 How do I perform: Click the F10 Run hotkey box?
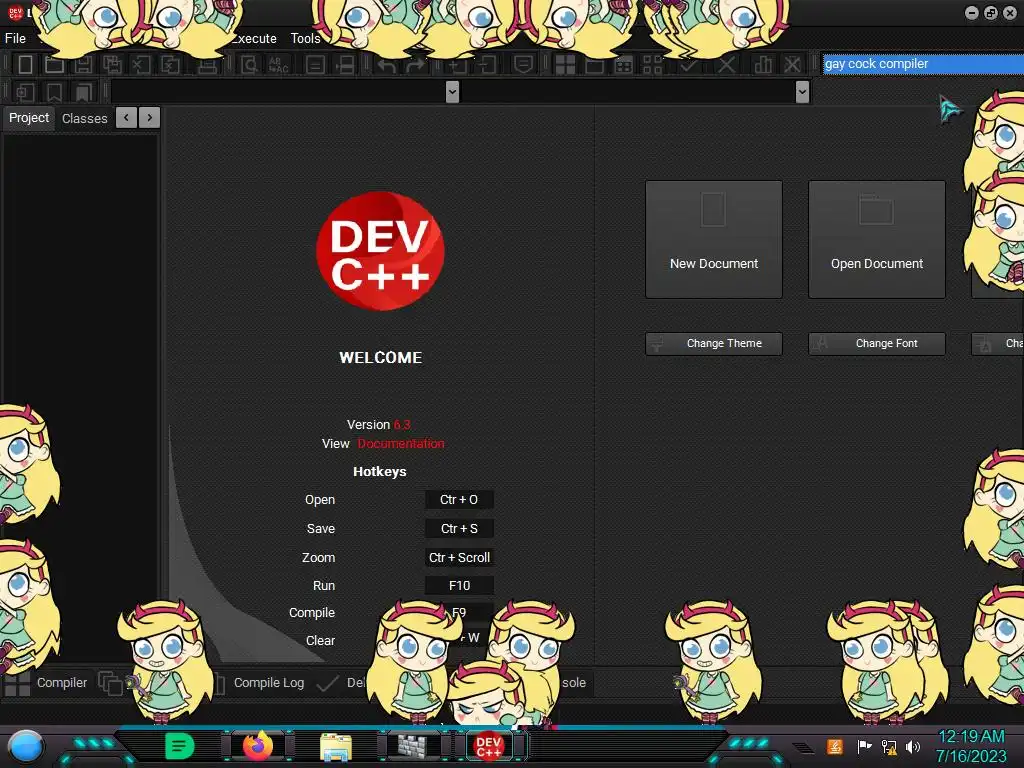(x=459, y=586)
